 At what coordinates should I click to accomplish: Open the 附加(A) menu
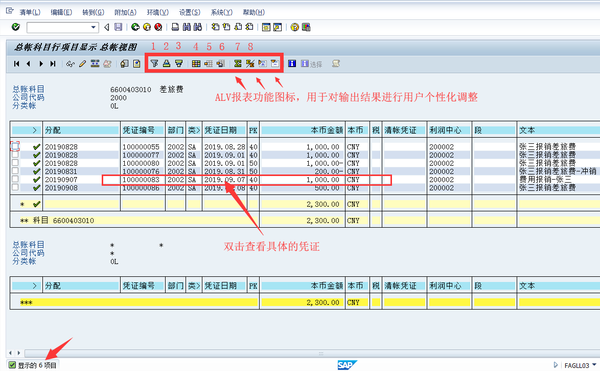[125, 12]
